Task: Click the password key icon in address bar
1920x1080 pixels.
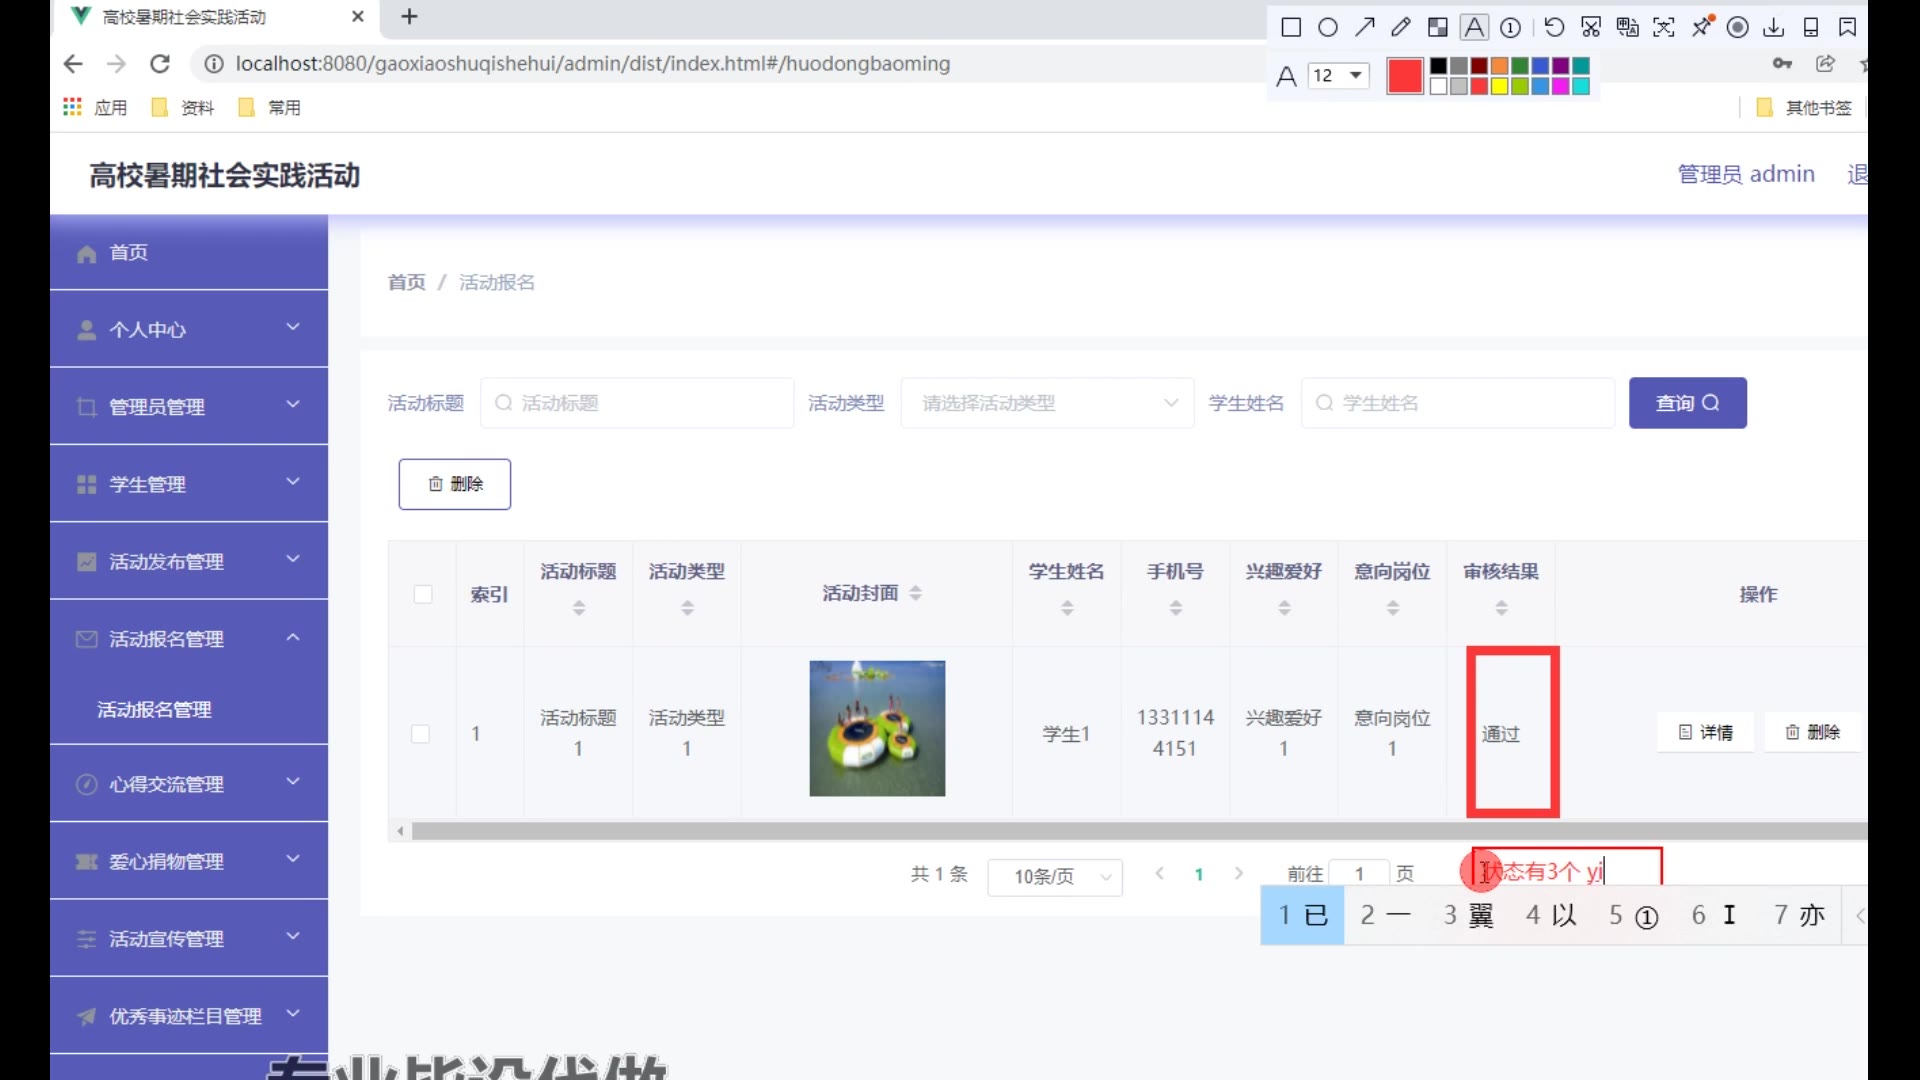Action: (x=1782, y=64)
